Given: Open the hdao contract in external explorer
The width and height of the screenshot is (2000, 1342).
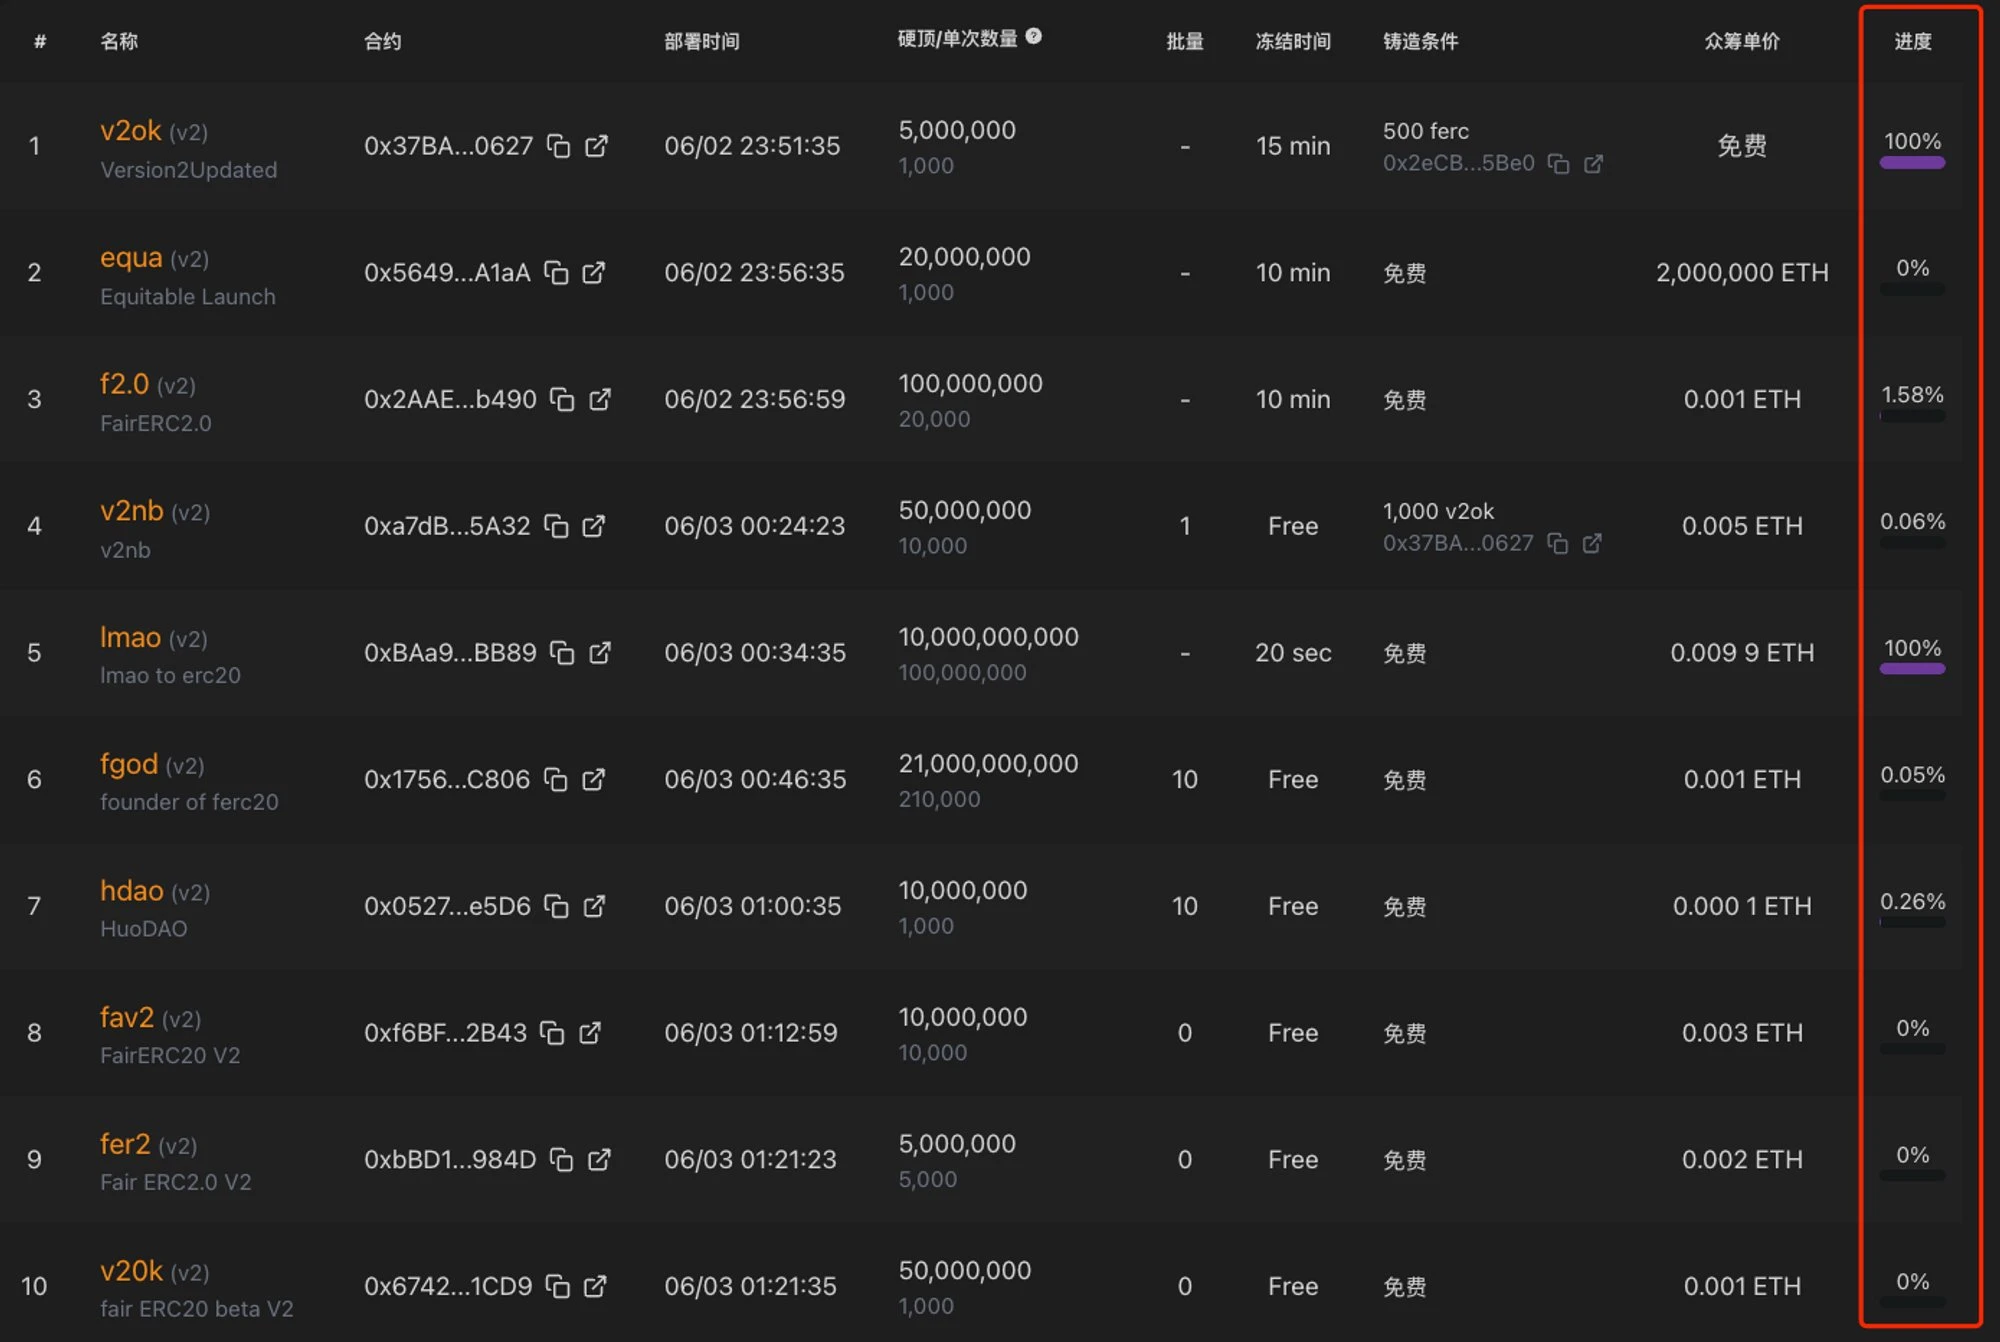Looking at the screenshot, I should coord(594,906).
